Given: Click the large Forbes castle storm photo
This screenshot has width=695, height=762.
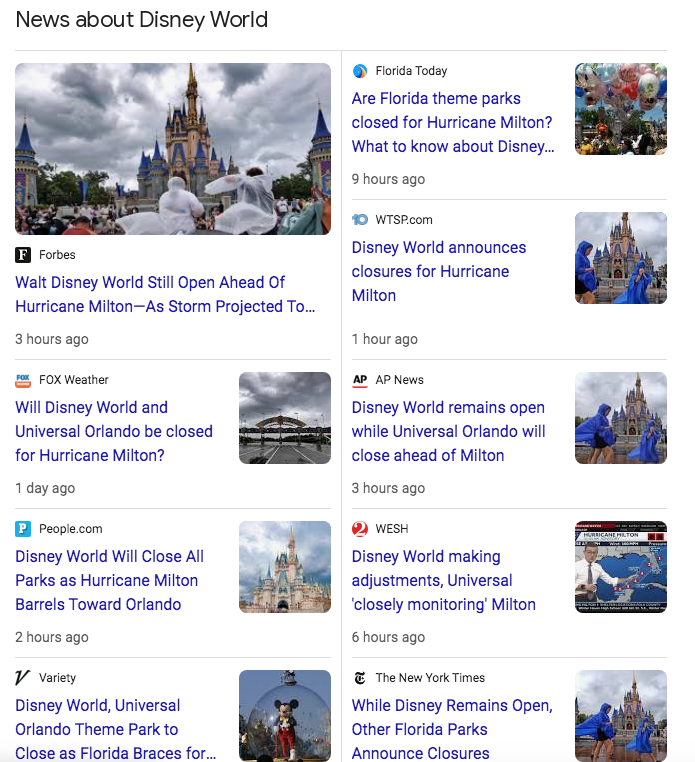Looking at the screenshot, I should [173, 149].
